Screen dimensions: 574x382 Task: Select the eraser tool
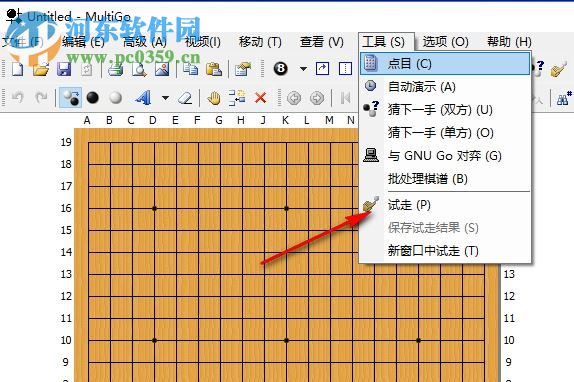click(185, 98)
